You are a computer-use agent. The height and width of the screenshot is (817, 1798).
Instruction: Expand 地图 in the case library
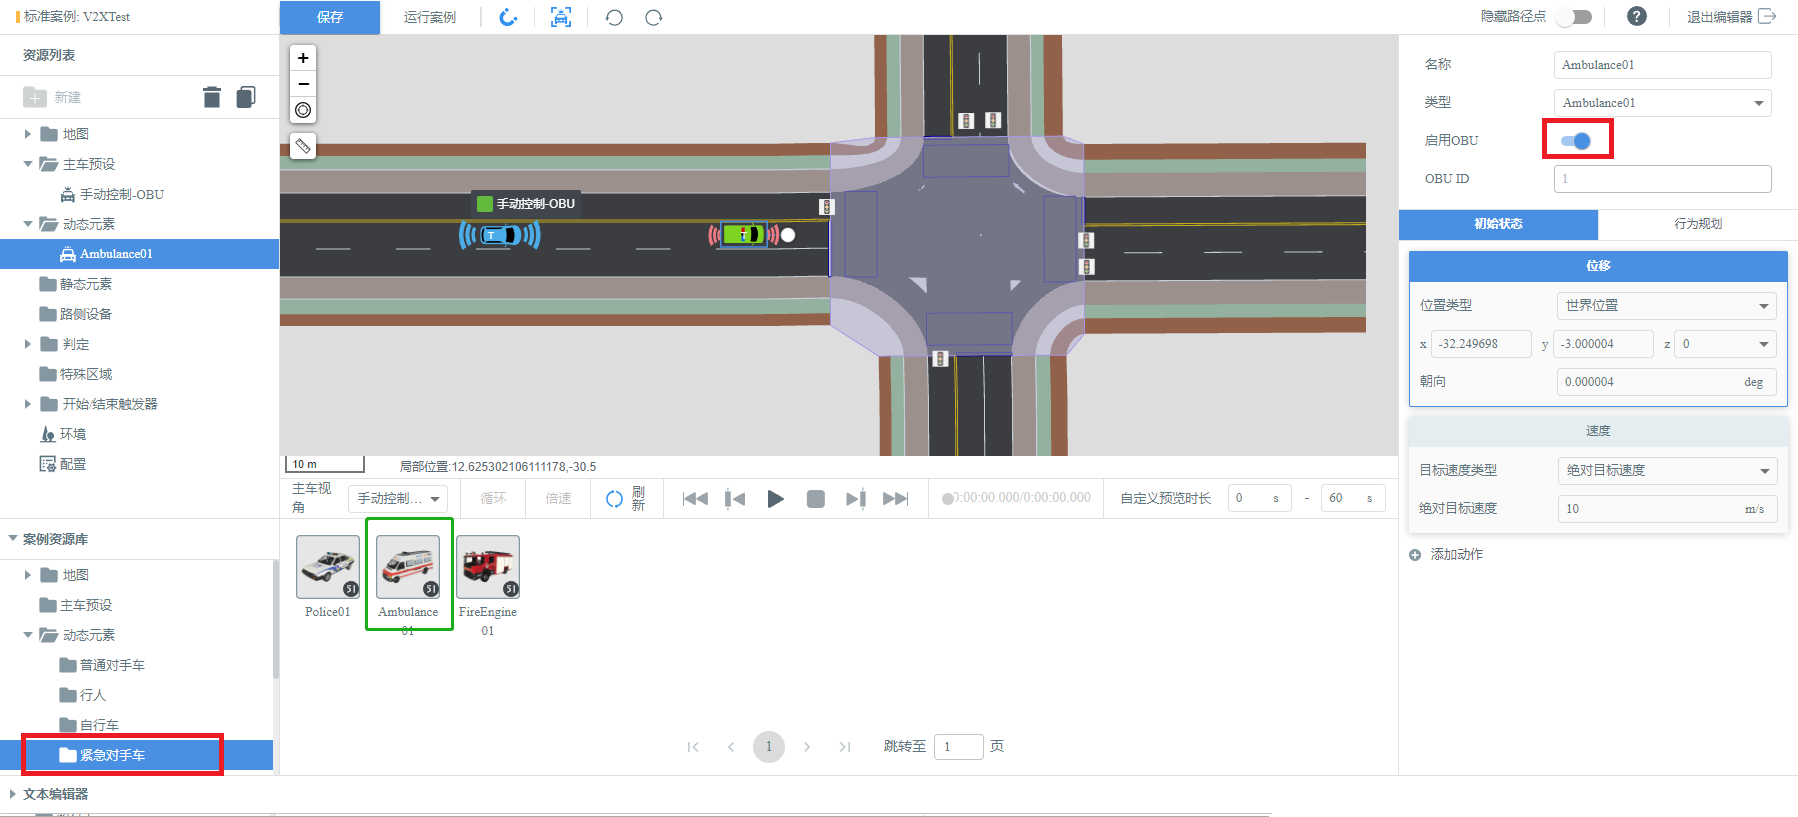[28, 575]
